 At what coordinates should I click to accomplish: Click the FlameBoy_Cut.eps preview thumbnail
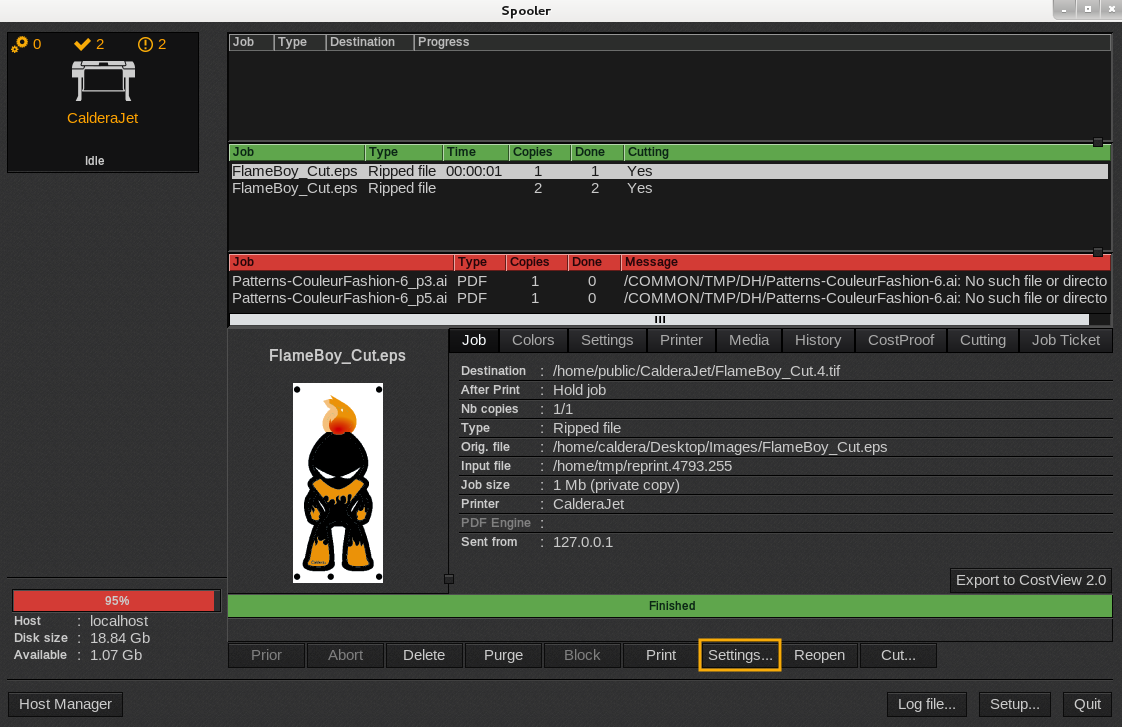(338, 482)
